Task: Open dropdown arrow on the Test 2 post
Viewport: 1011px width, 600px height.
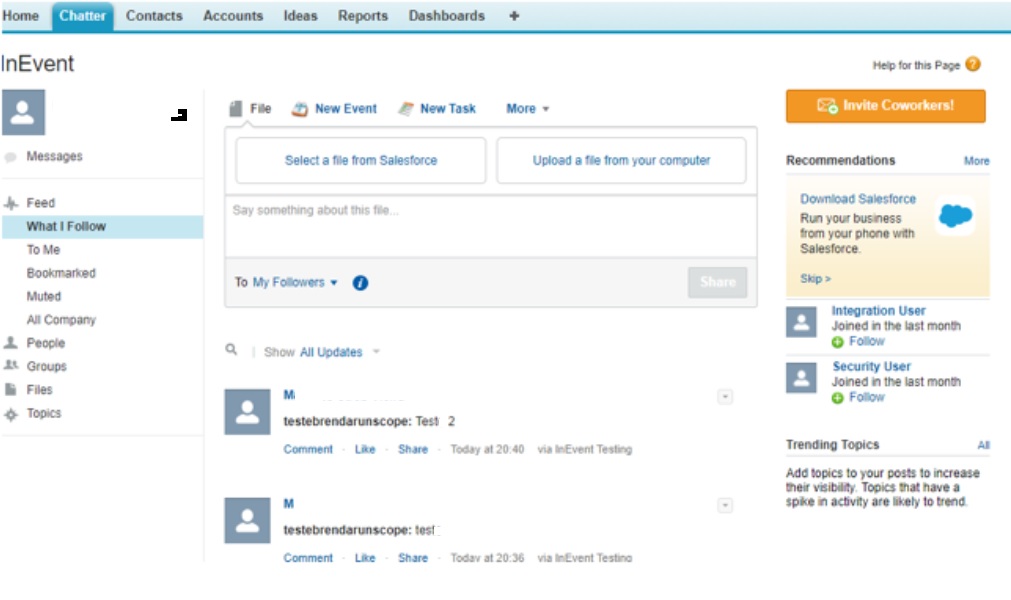Action: coord(725,396)
